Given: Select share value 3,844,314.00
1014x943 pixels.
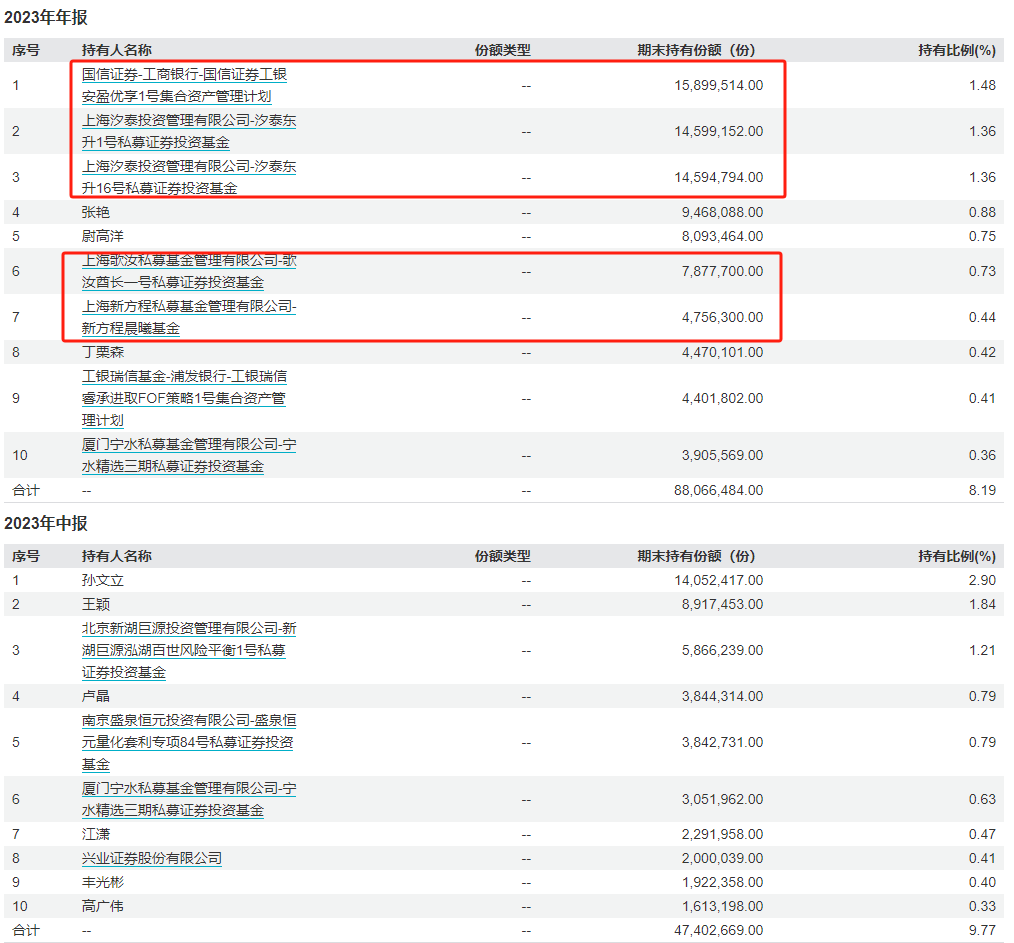Looking at the screenshot, I should (x=722, y=696).
